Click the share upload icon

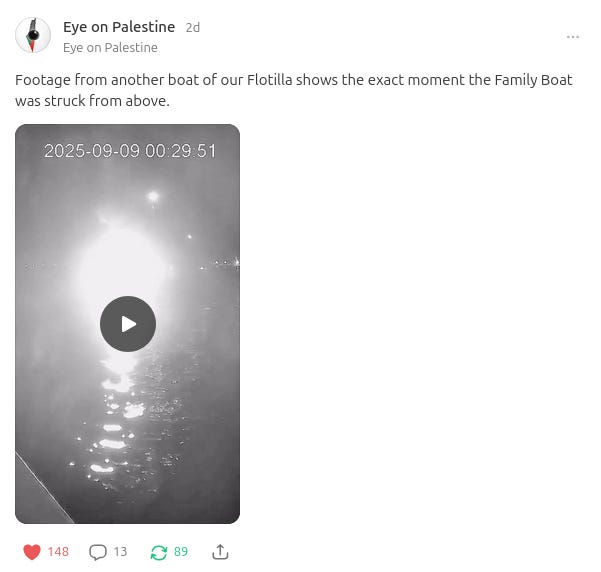click(220, 552)
